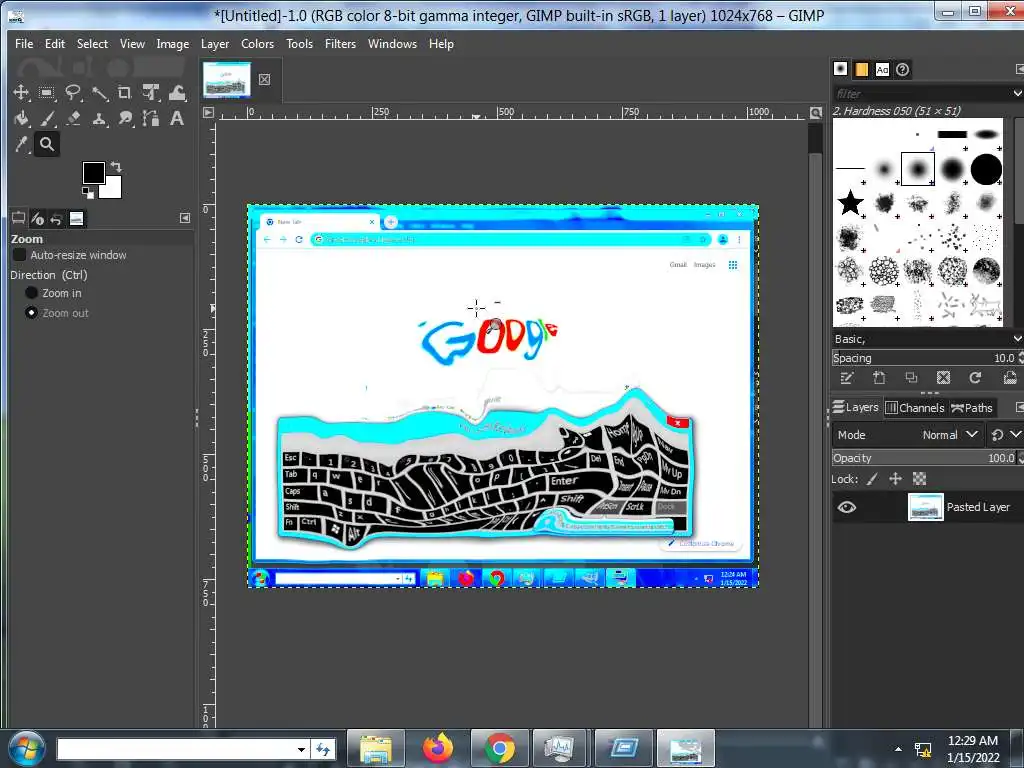Switch to the Channels tab
Image resolution: width=1024 pixels, height=768 pixels.
pyautogui.click(x=914, y=408)
